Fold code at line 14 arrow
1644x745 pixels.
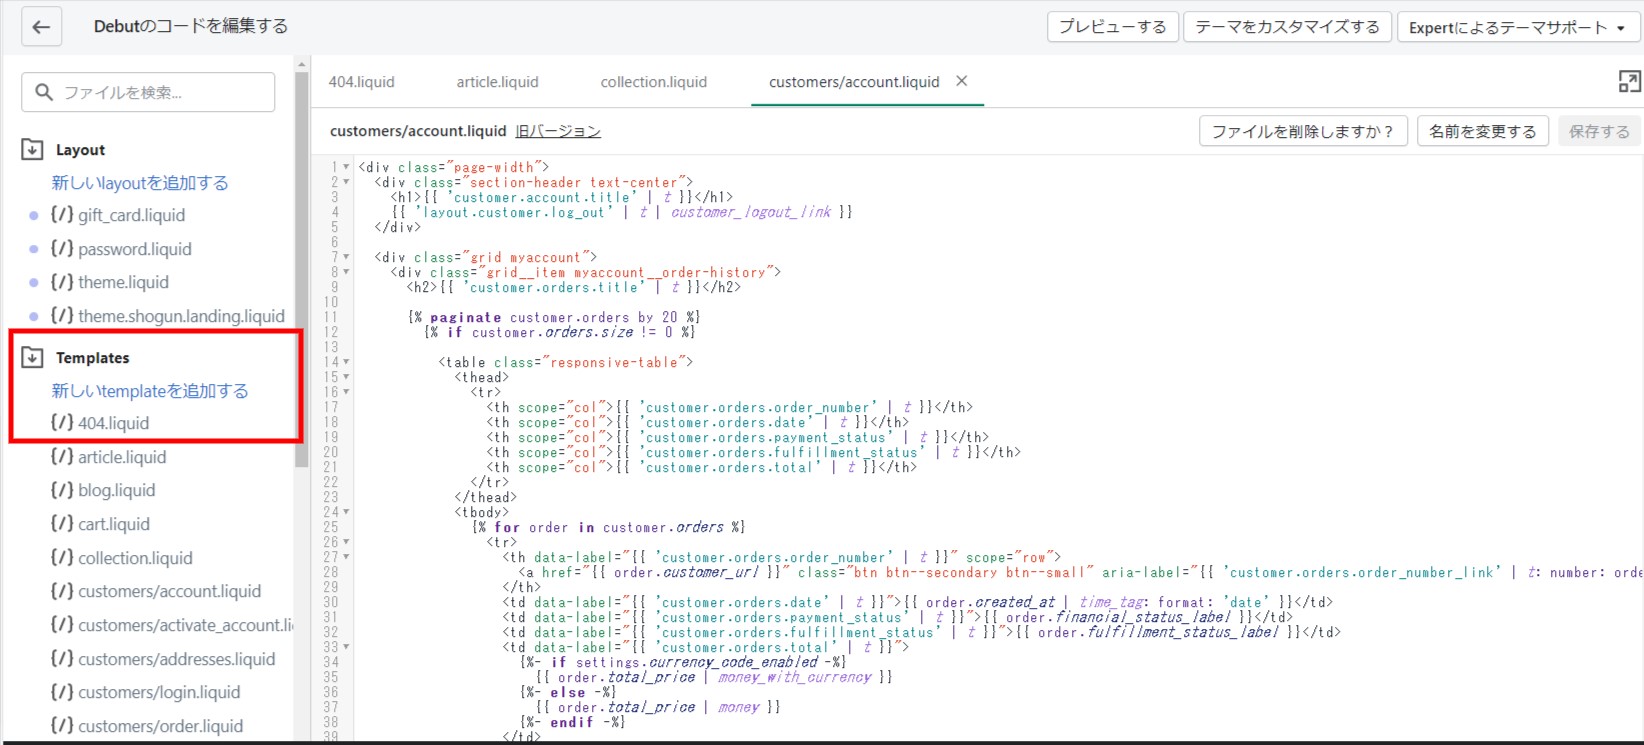coord(347,362)
